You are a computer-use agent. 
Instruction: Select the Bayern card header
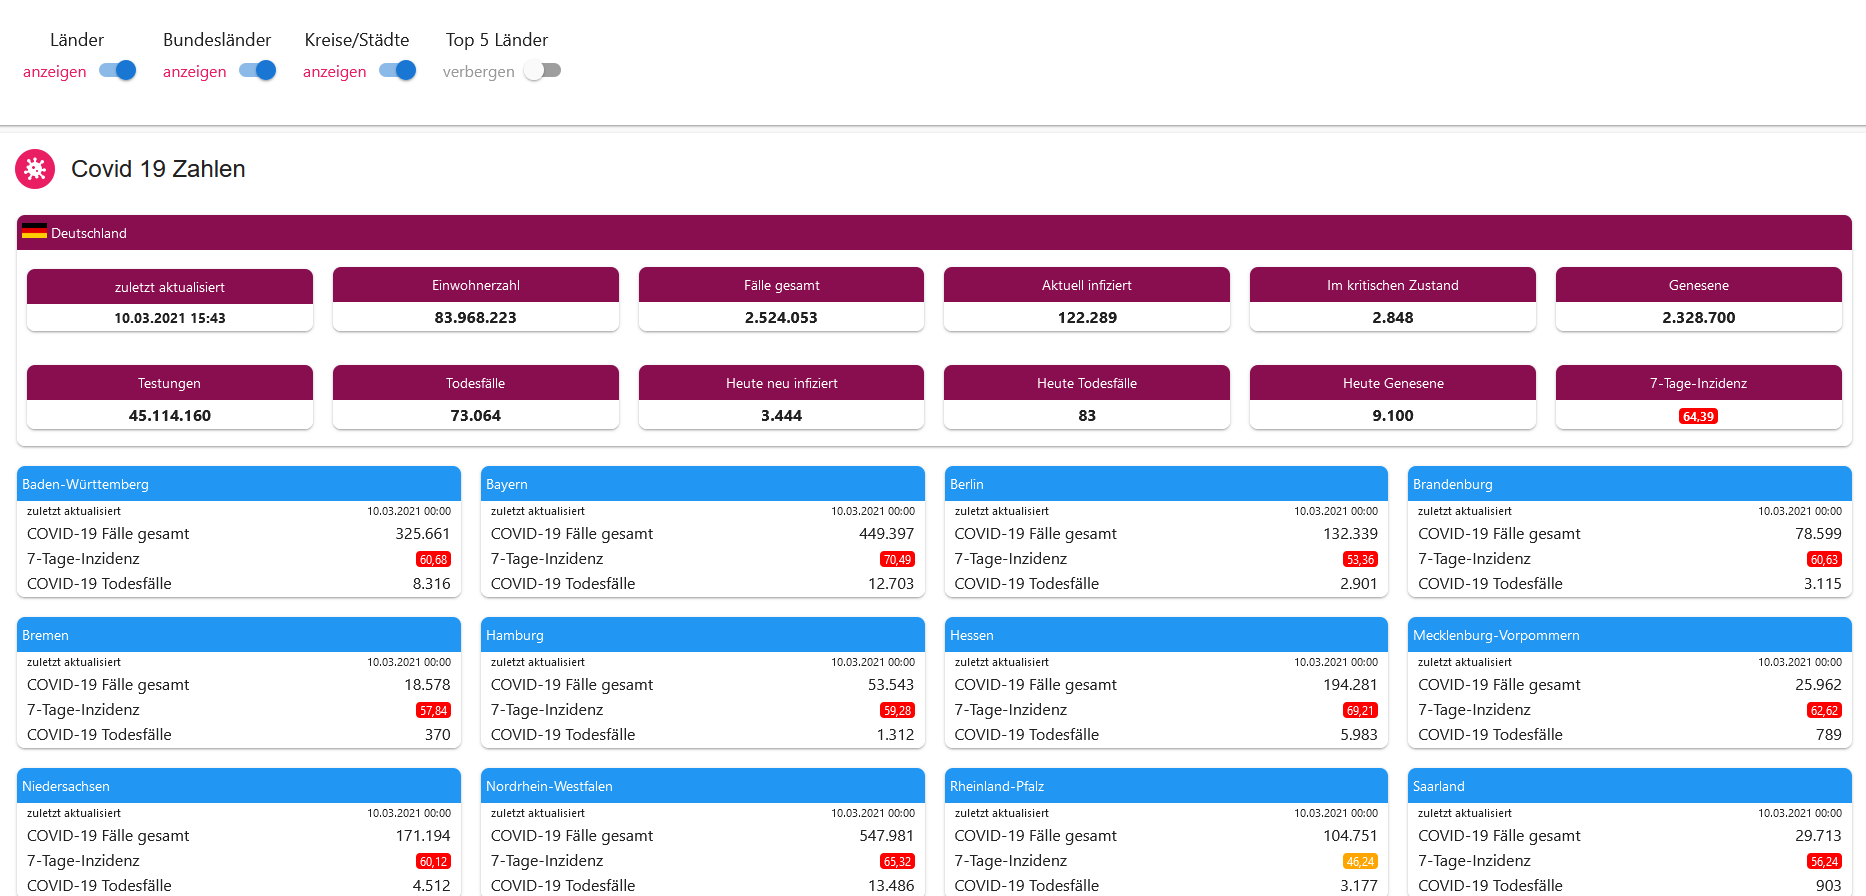tap(703, 484)
